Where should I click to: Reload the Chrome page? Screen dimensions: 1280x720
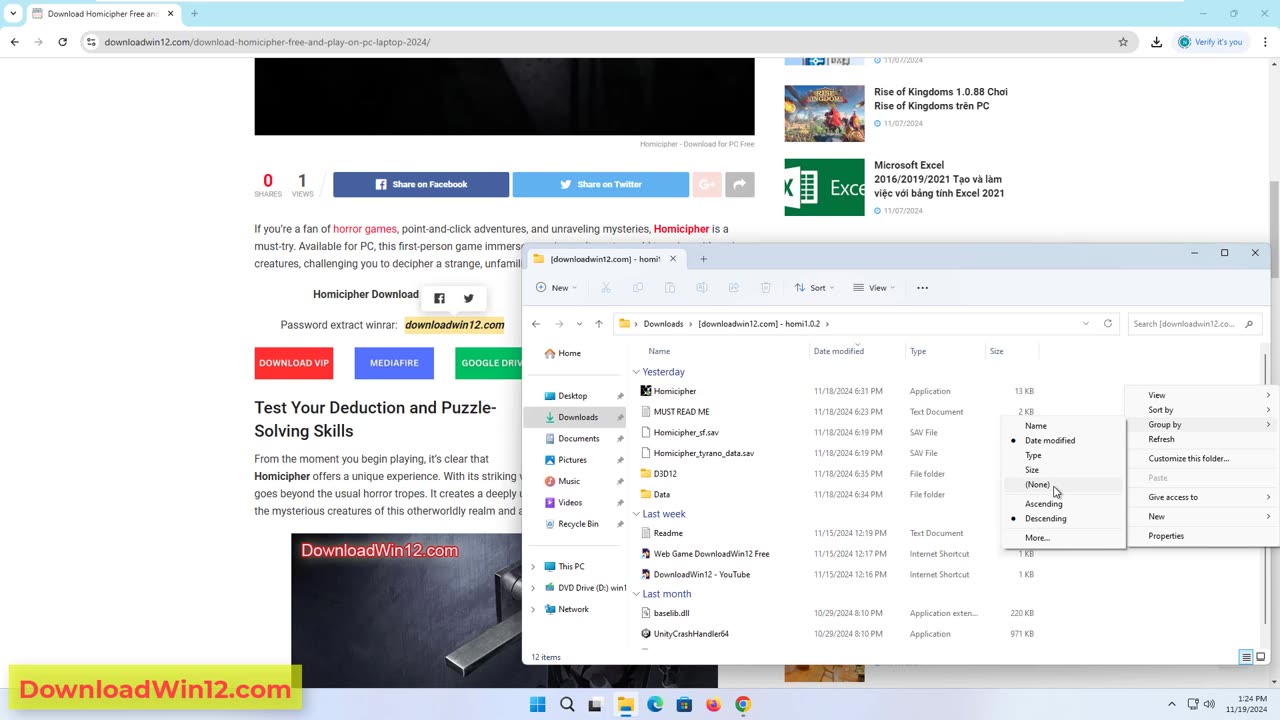(62, 42)
